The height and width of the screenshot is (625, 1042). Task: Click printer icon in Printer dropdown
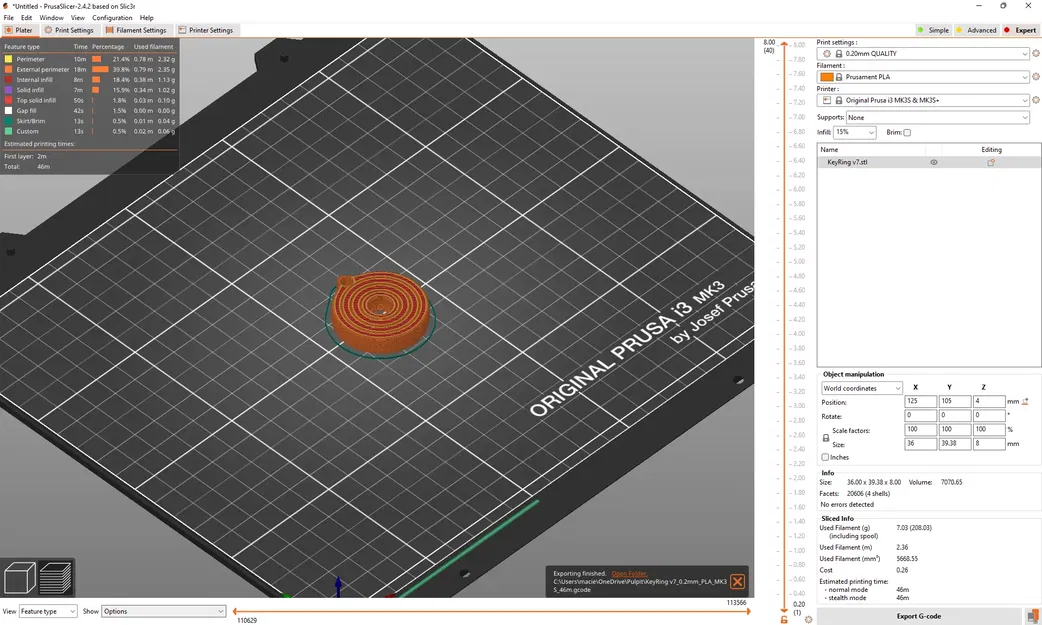[827, 100]
